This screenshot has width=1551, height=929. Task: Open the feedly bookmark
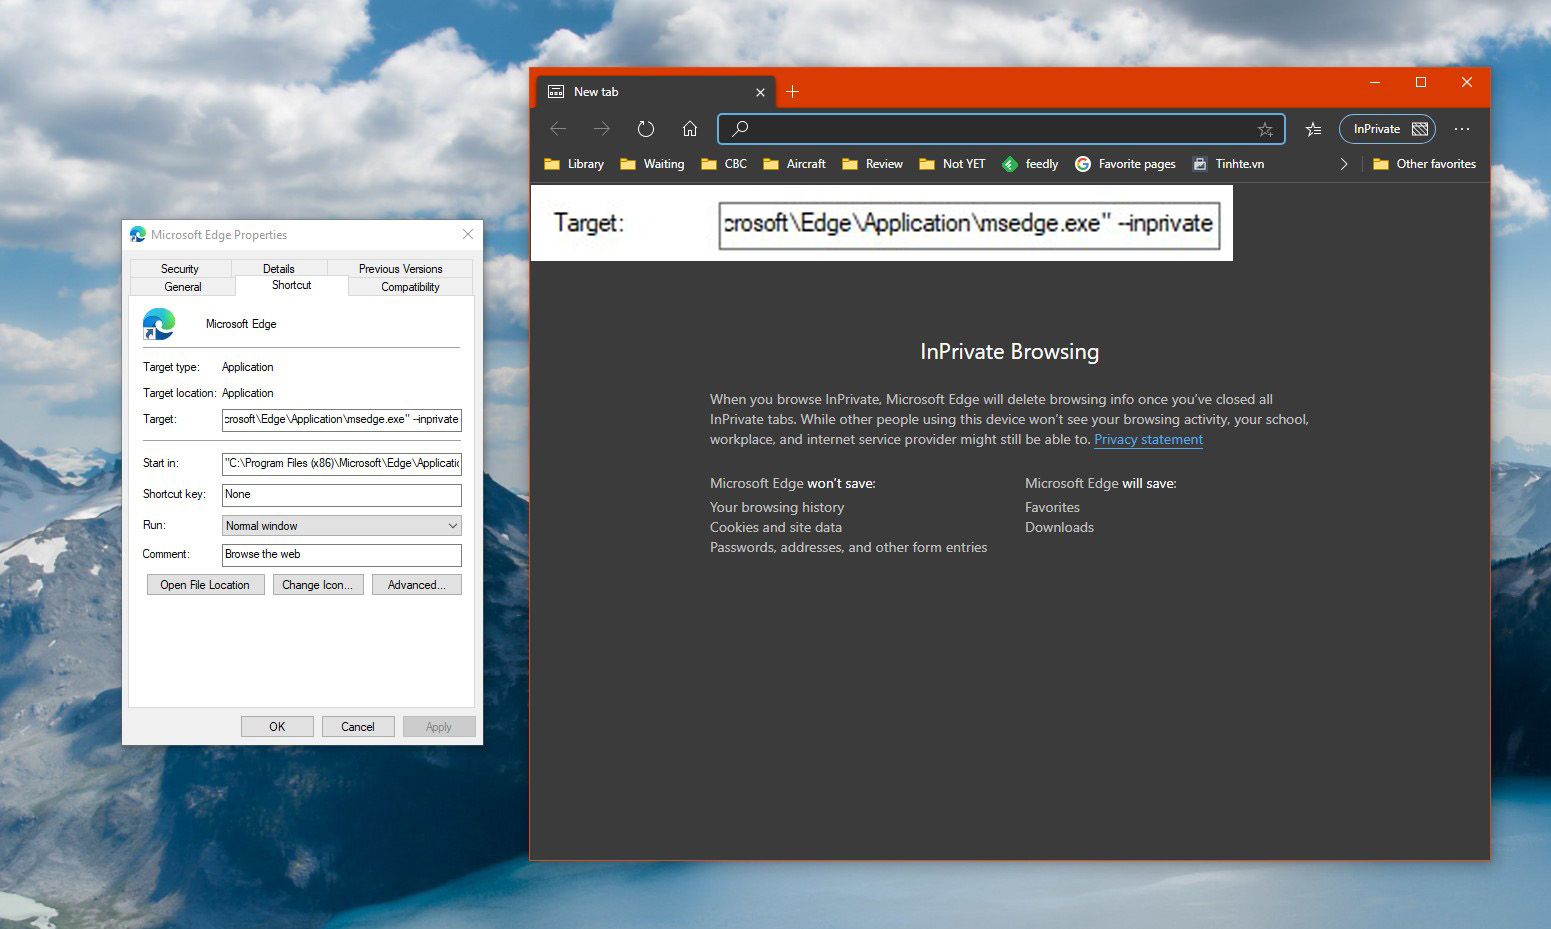tap(1030, 164)
